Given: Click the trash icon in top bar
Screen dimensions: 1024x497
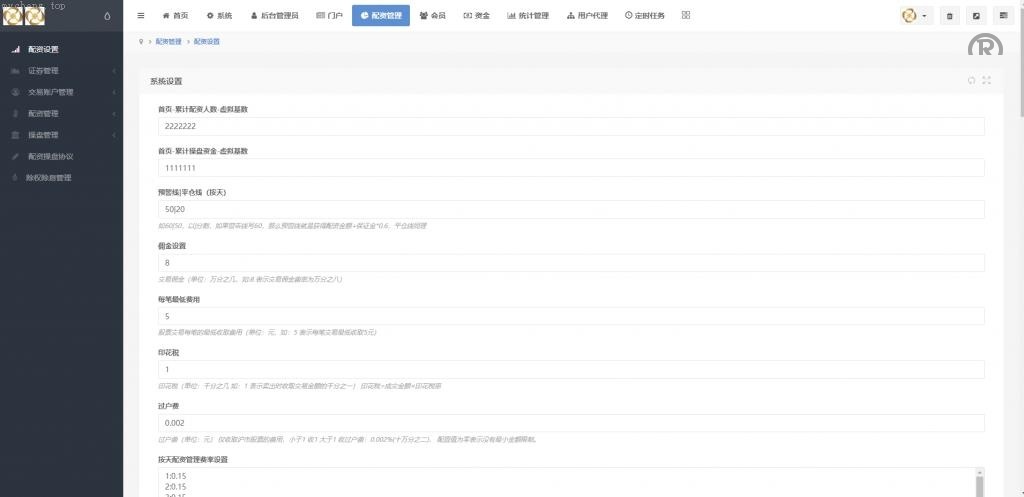Looking at the screenshot, I should coord(949,16).
